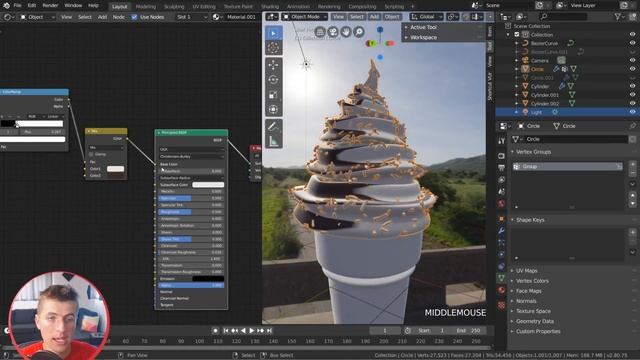Open the File menu
The width and height of the screenshot is (640, 360).
tap(18, 6)
